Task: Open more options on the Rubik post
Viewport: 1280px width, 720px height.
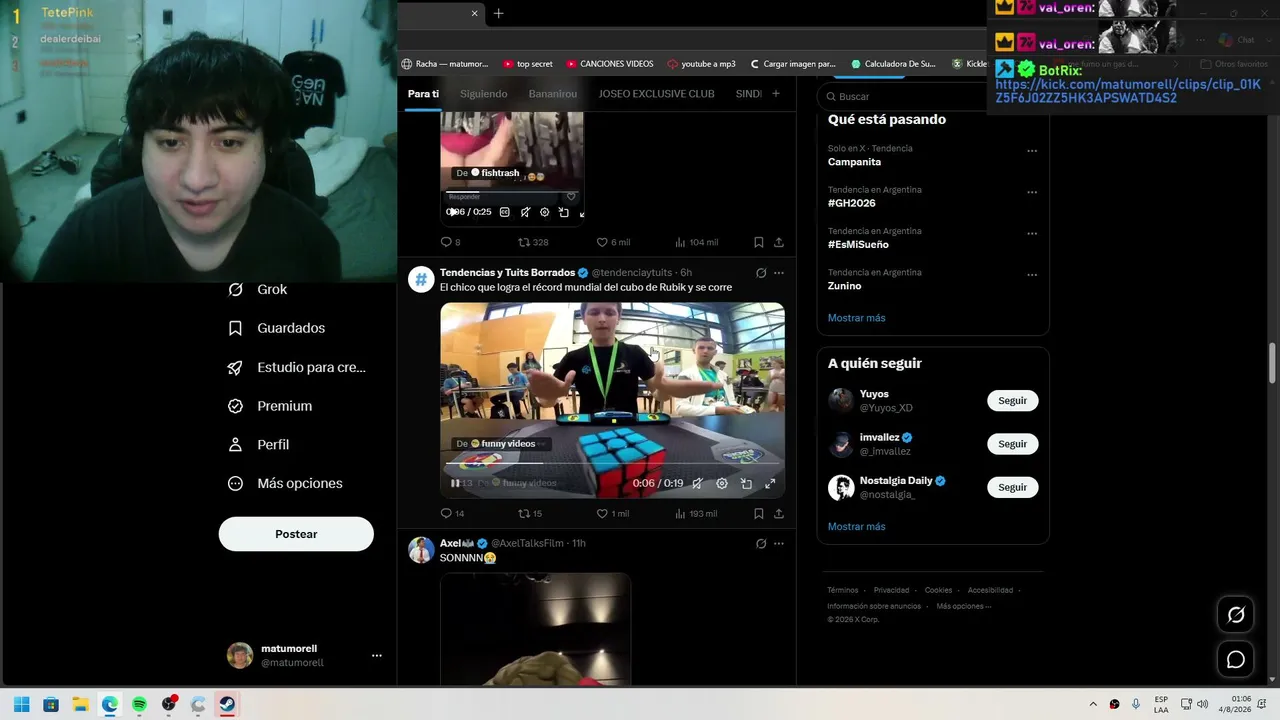Action: pos(779,273)
